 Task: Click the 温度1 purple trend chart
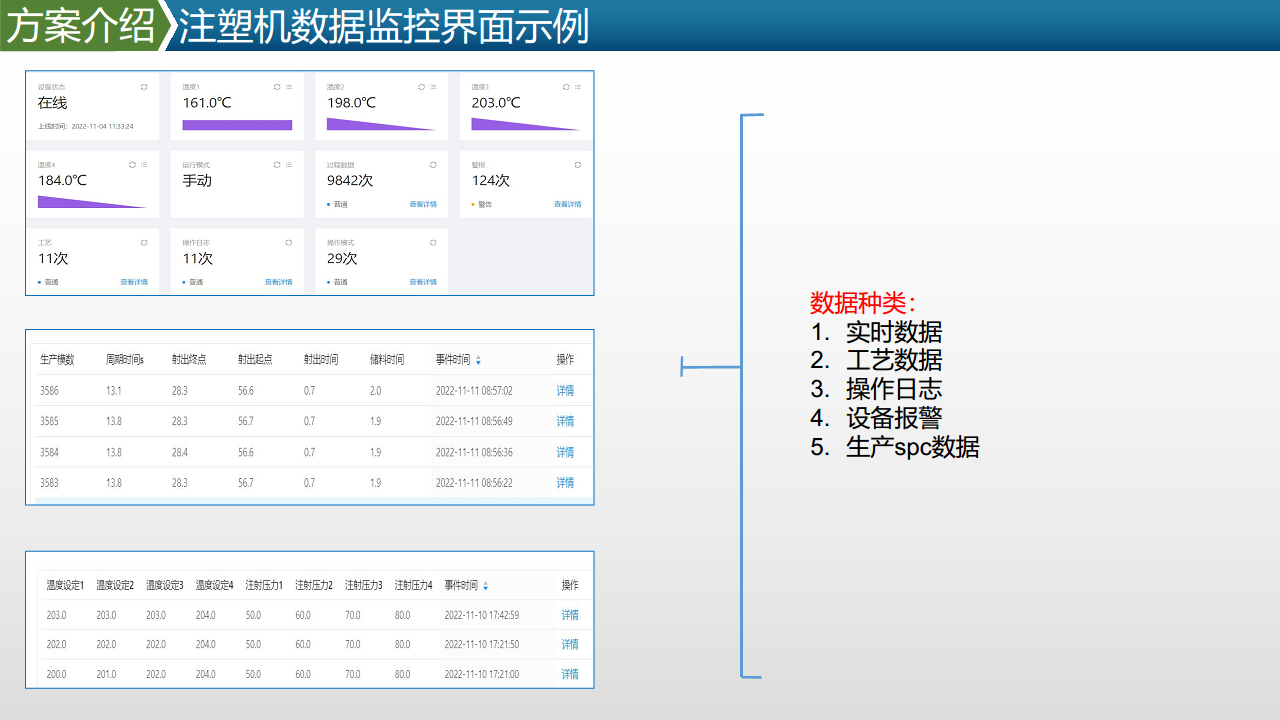(237, 125)
